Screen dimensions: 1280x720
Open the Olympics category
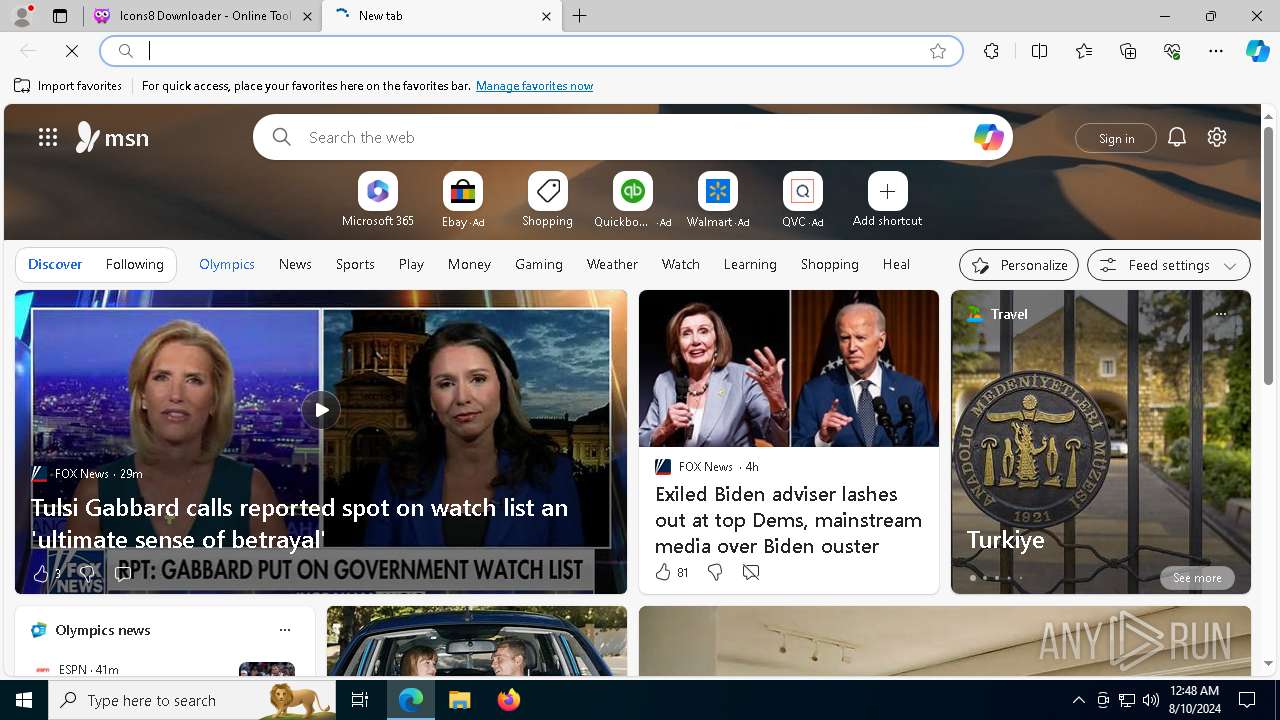pos(227,264)
